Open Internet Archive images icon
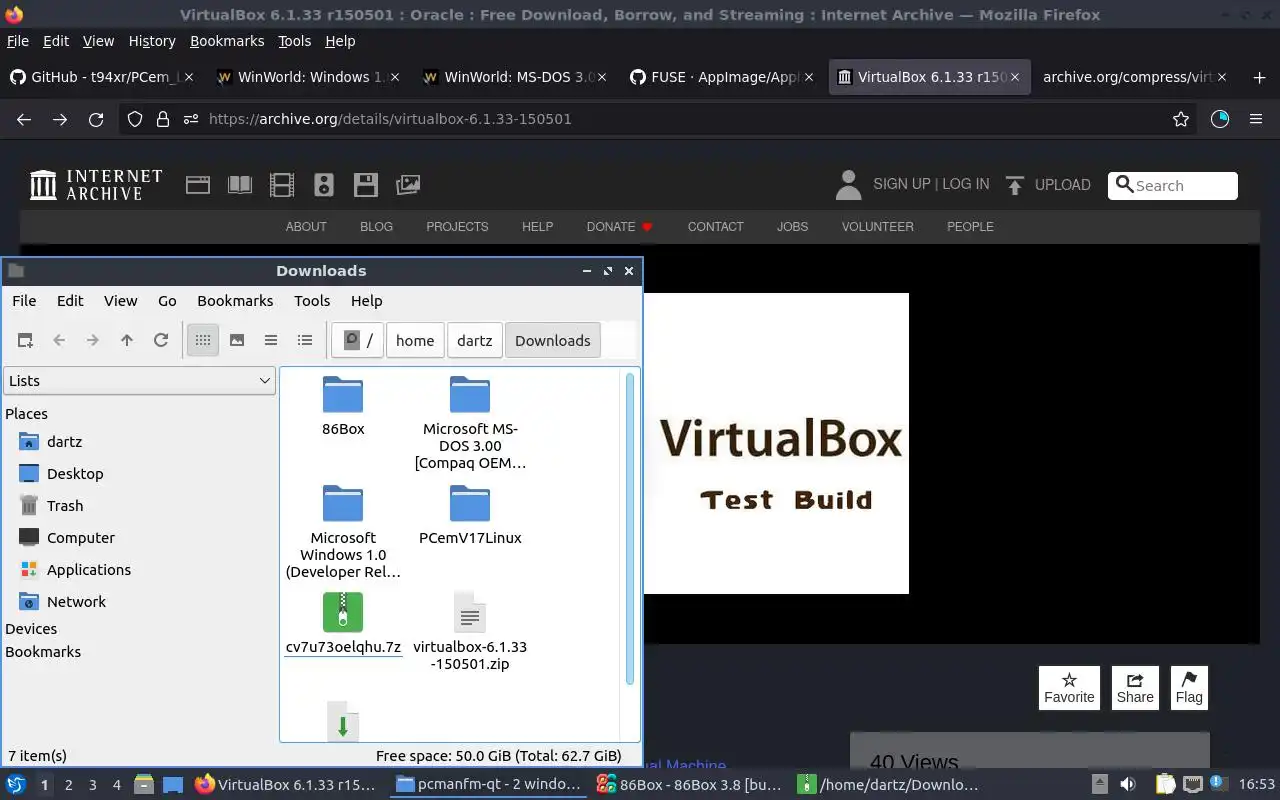This screenshot has height=800, width=1280. click(x=408, y=185)
